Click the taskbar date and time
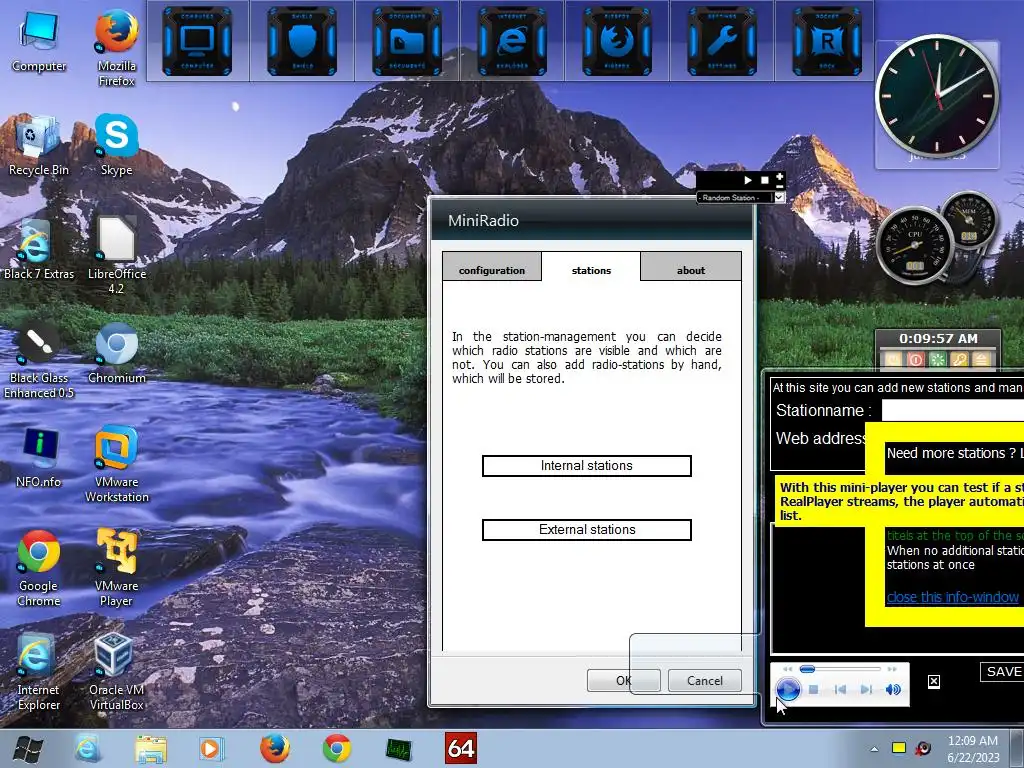The image size is (1024, 768). (973, 748)
